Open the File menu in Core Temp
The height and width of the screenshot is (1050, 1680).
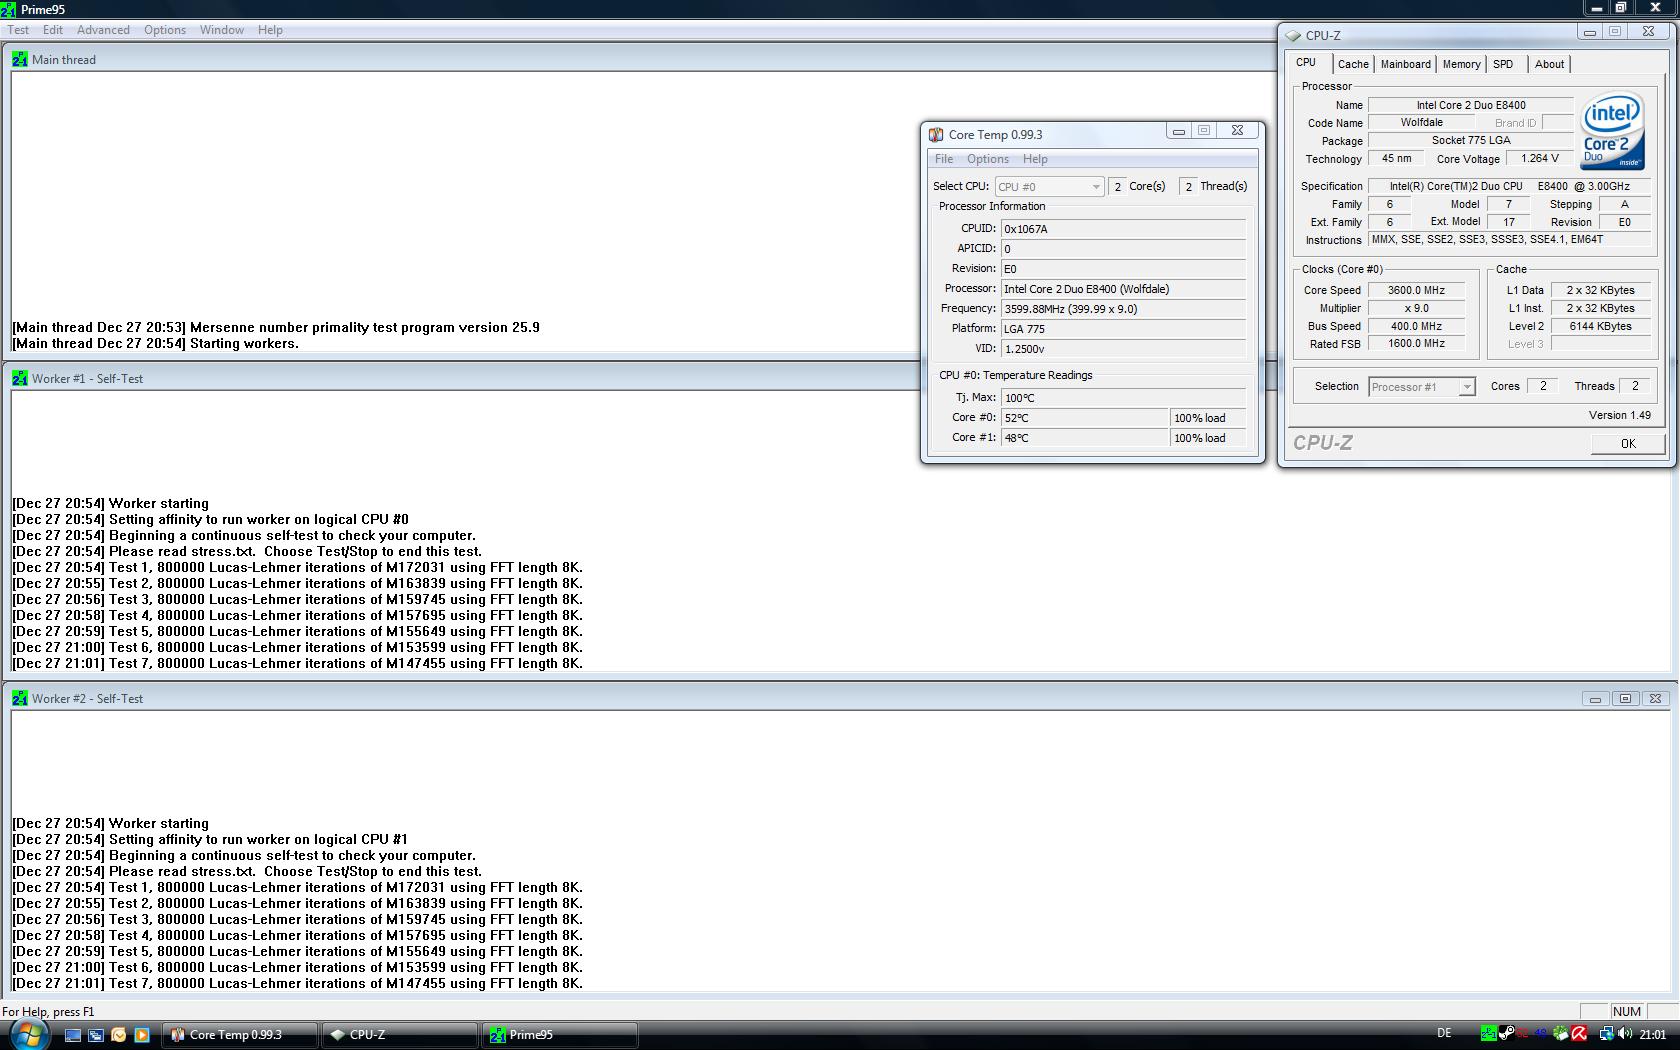(944, 159)
